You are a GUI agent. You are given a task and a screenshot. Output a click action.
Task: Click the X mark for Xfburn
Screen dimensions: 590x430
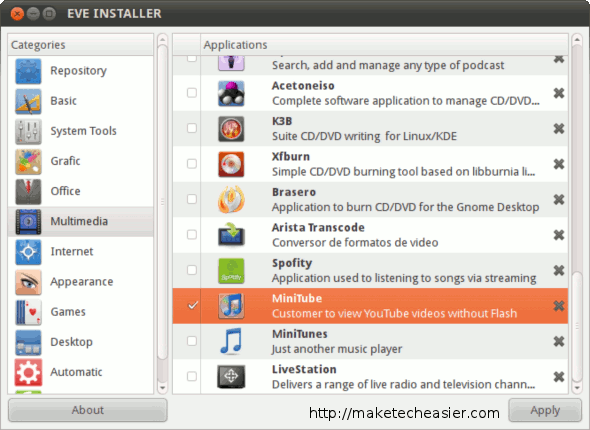click(559, 164)
